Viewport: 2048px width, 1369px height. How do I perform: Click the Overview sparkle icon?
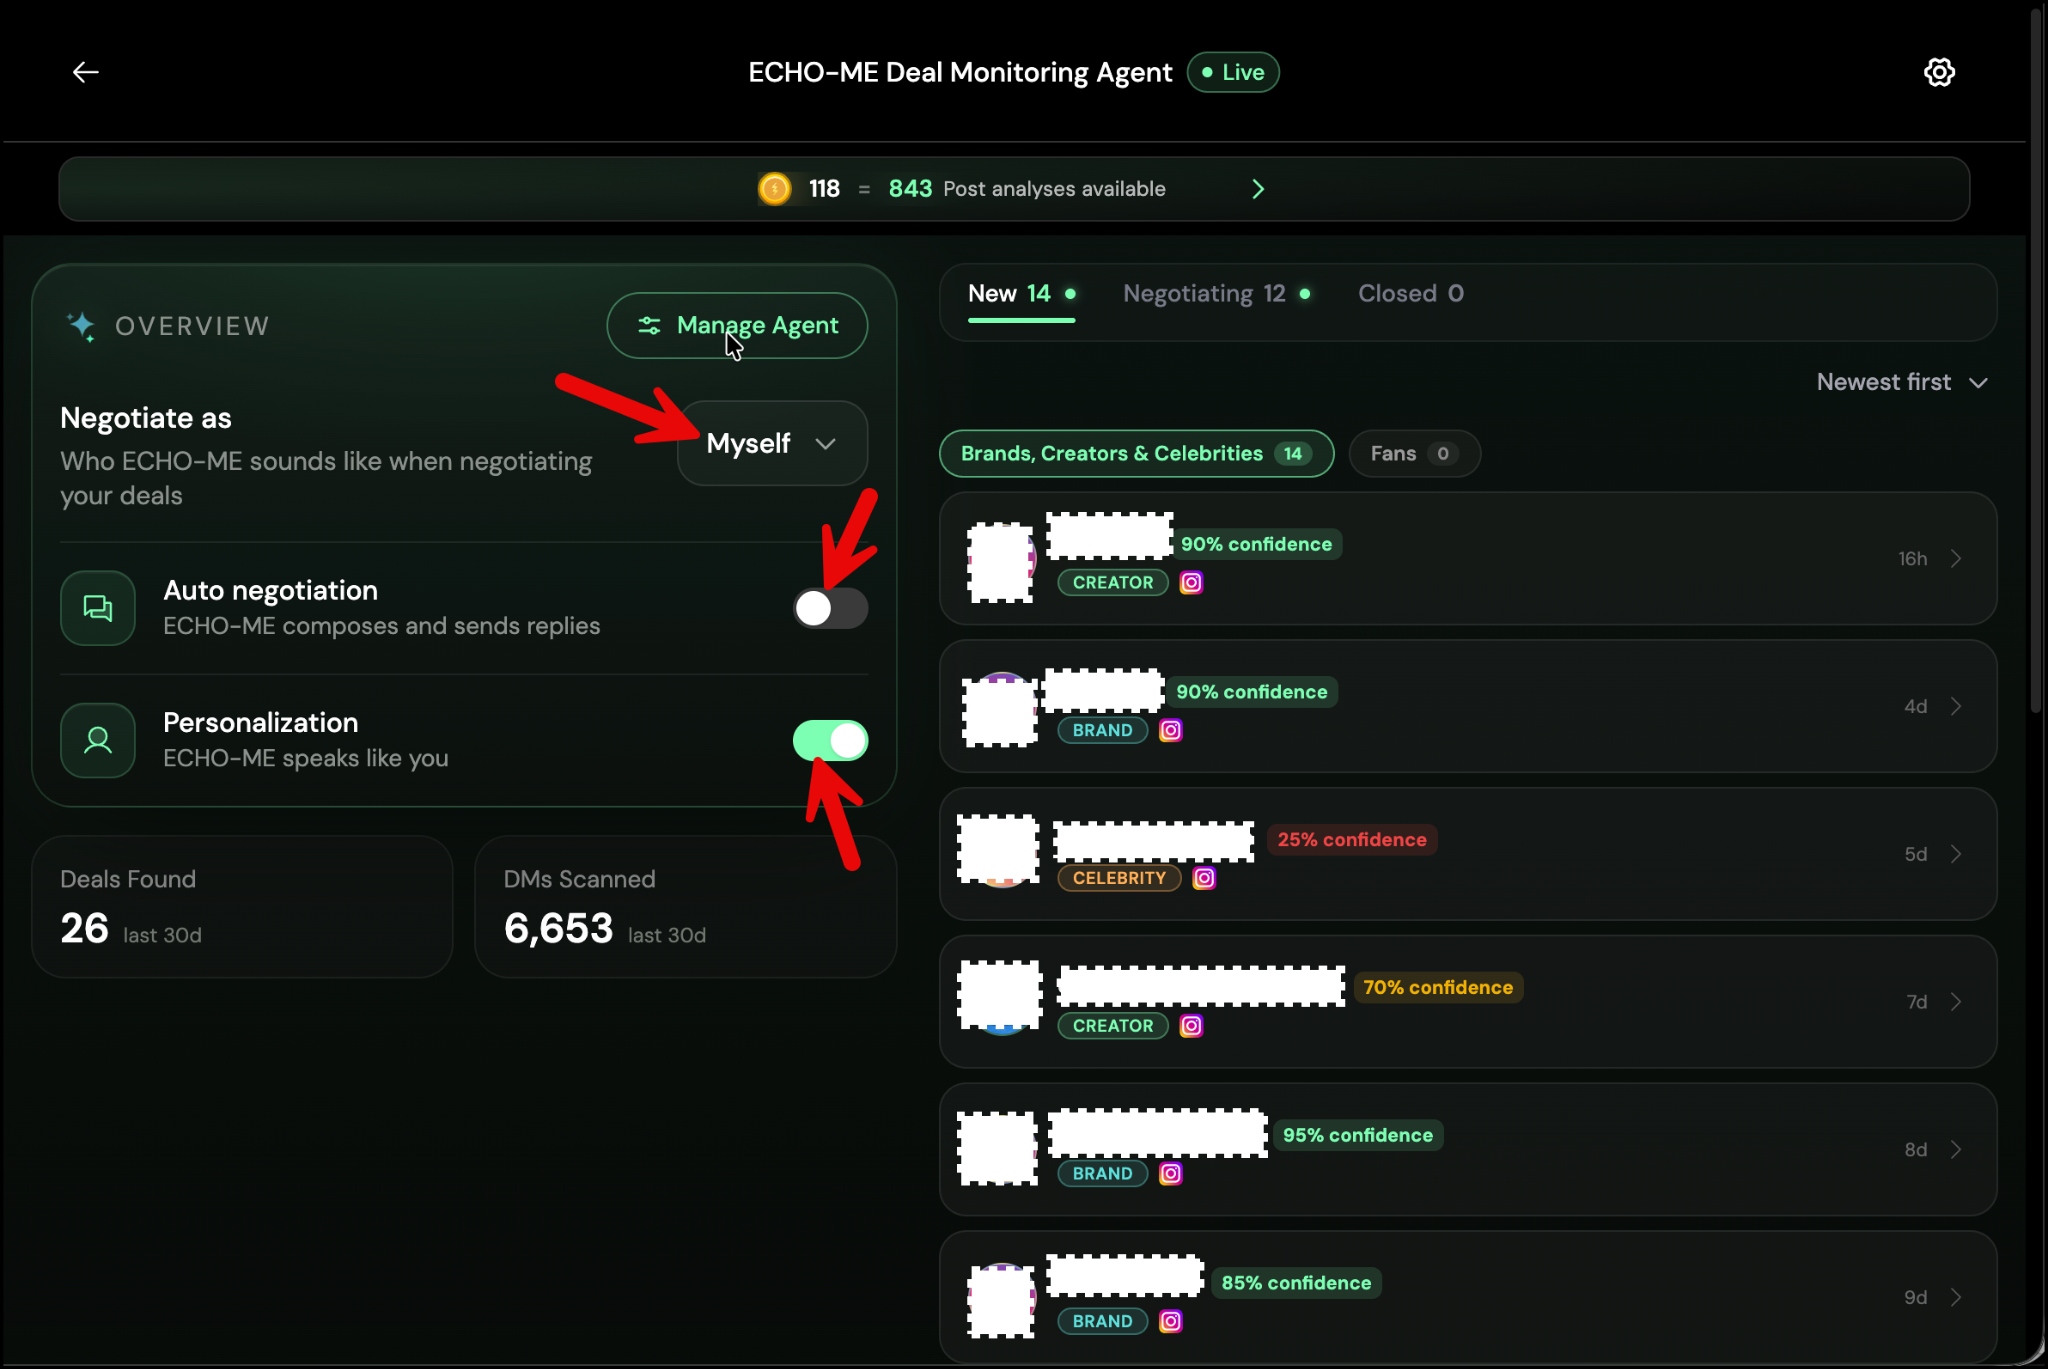[x=81, y=326]
